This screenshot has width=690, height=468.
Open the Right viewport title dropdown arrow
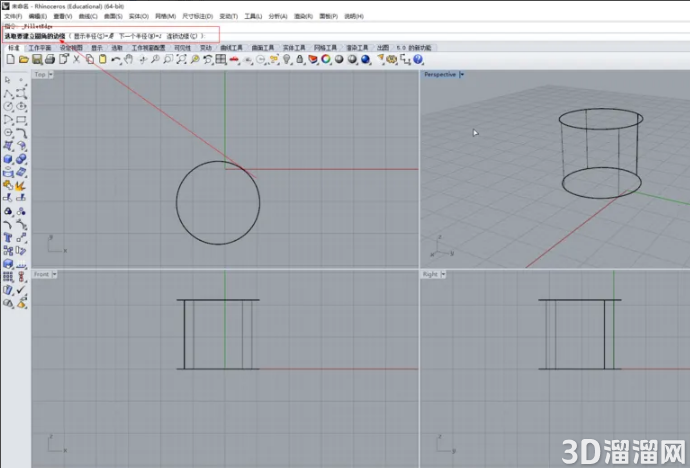443,274
